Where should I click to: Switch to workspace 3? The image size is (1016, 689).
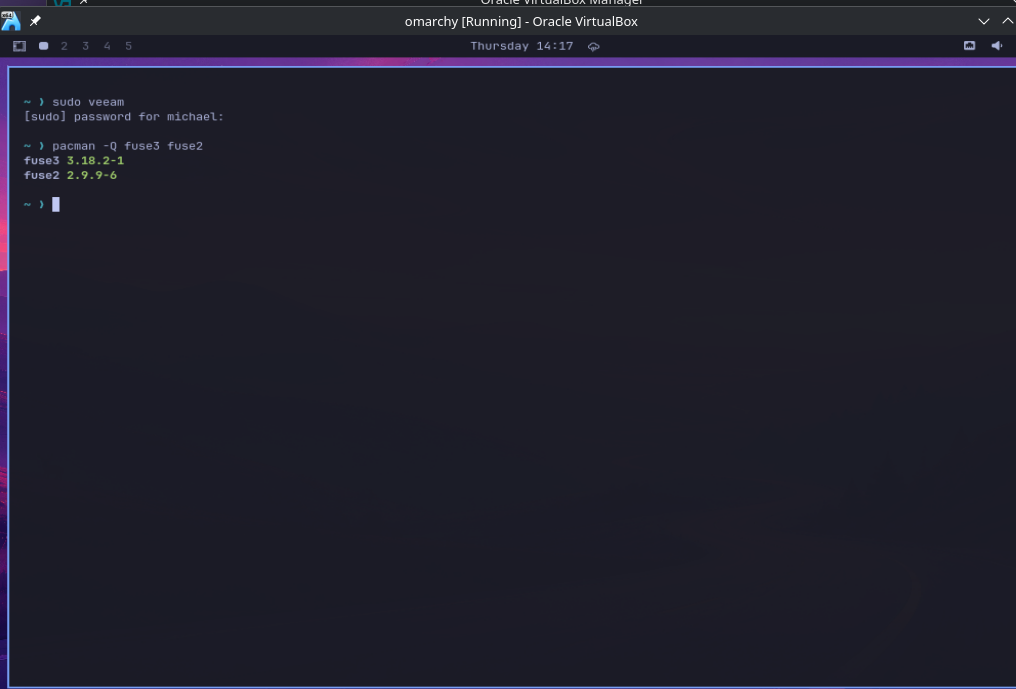point(86,46)
